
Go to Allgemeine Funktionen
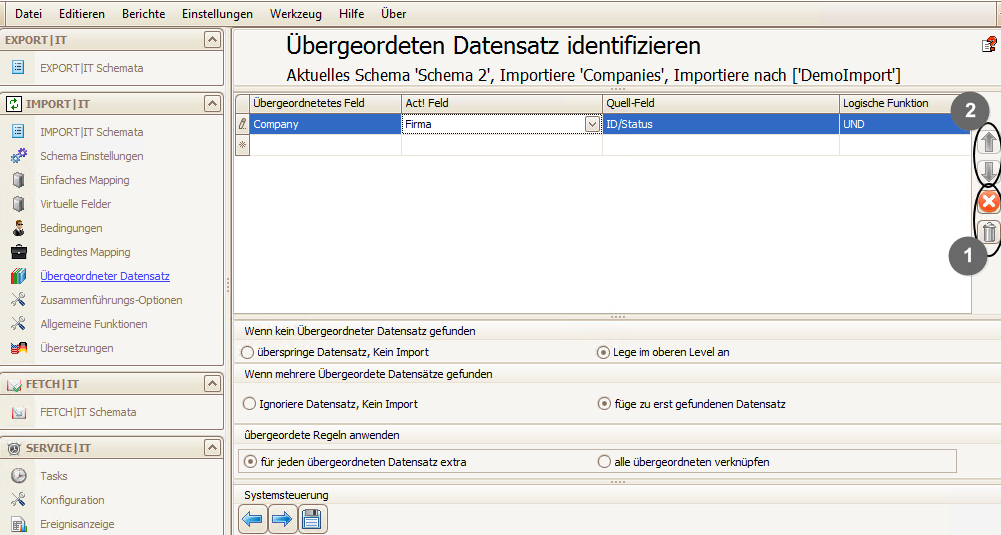(x=94, y=324)
